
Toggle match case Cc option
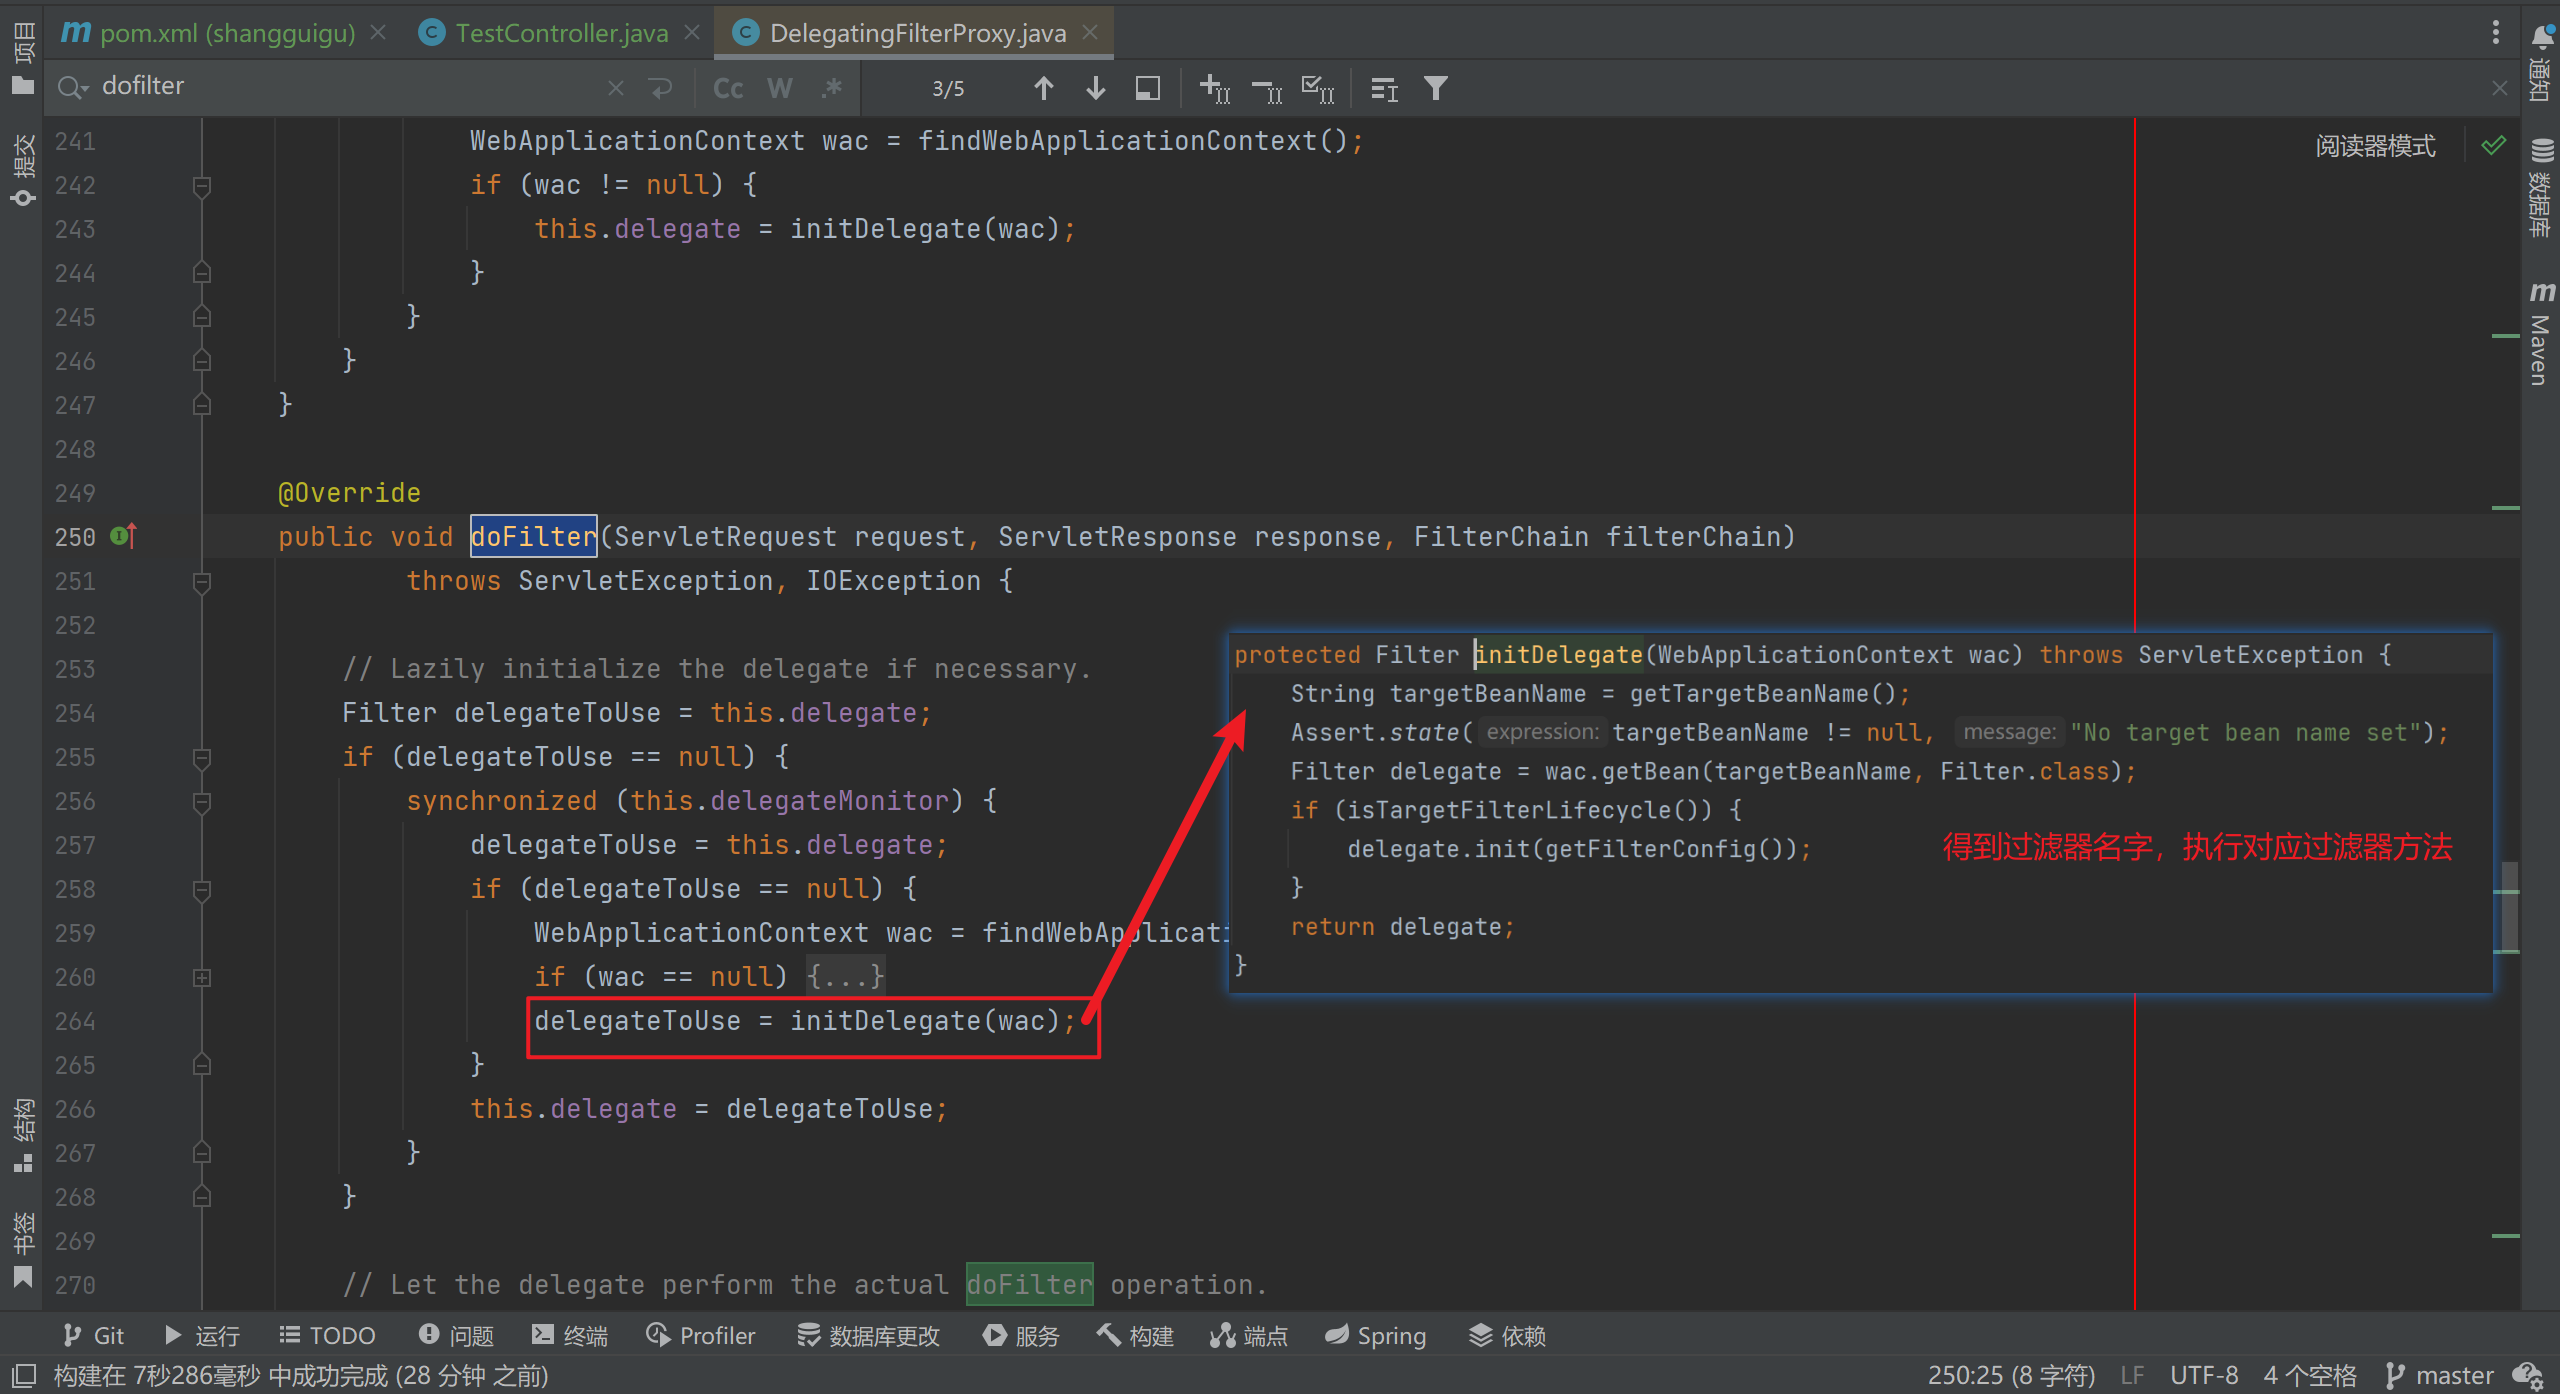pos(727,89)
